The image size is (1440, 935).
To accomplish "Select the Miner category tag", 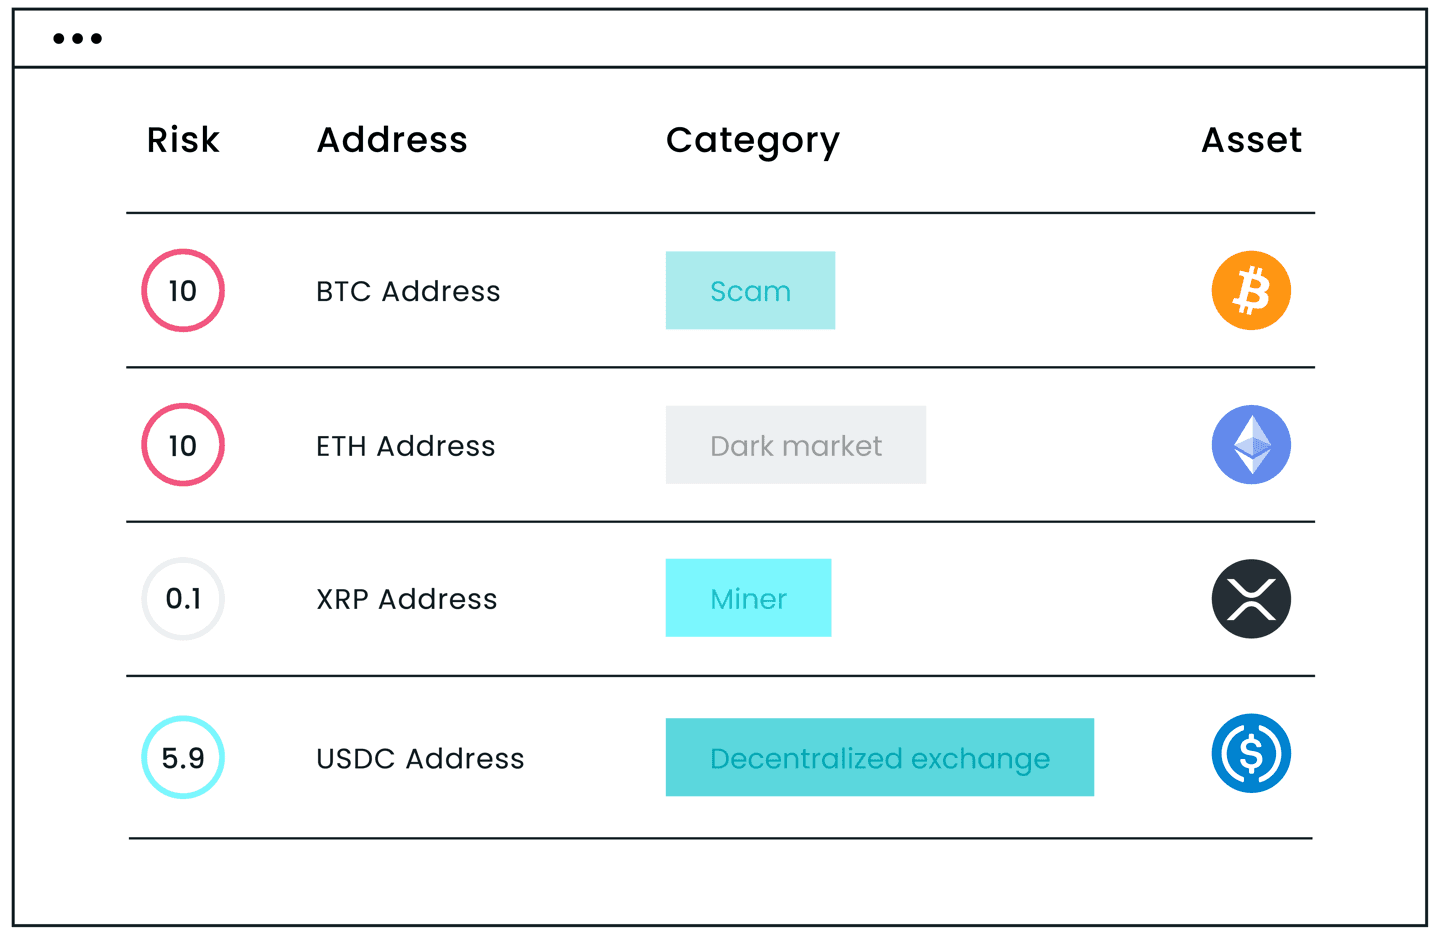I will (x=748, y=598).
